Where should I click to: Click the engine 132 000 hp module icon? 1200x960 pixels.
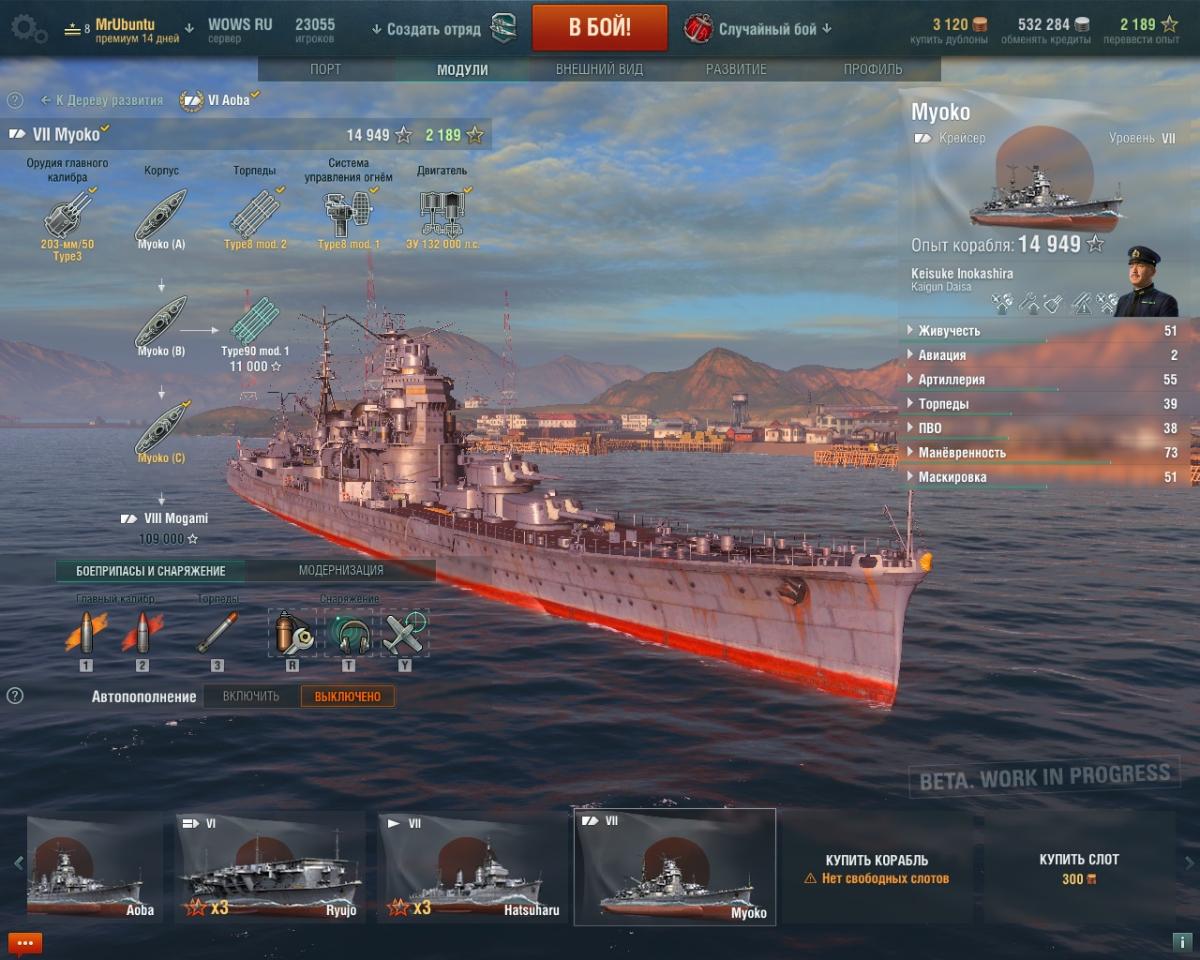(442, 212)
